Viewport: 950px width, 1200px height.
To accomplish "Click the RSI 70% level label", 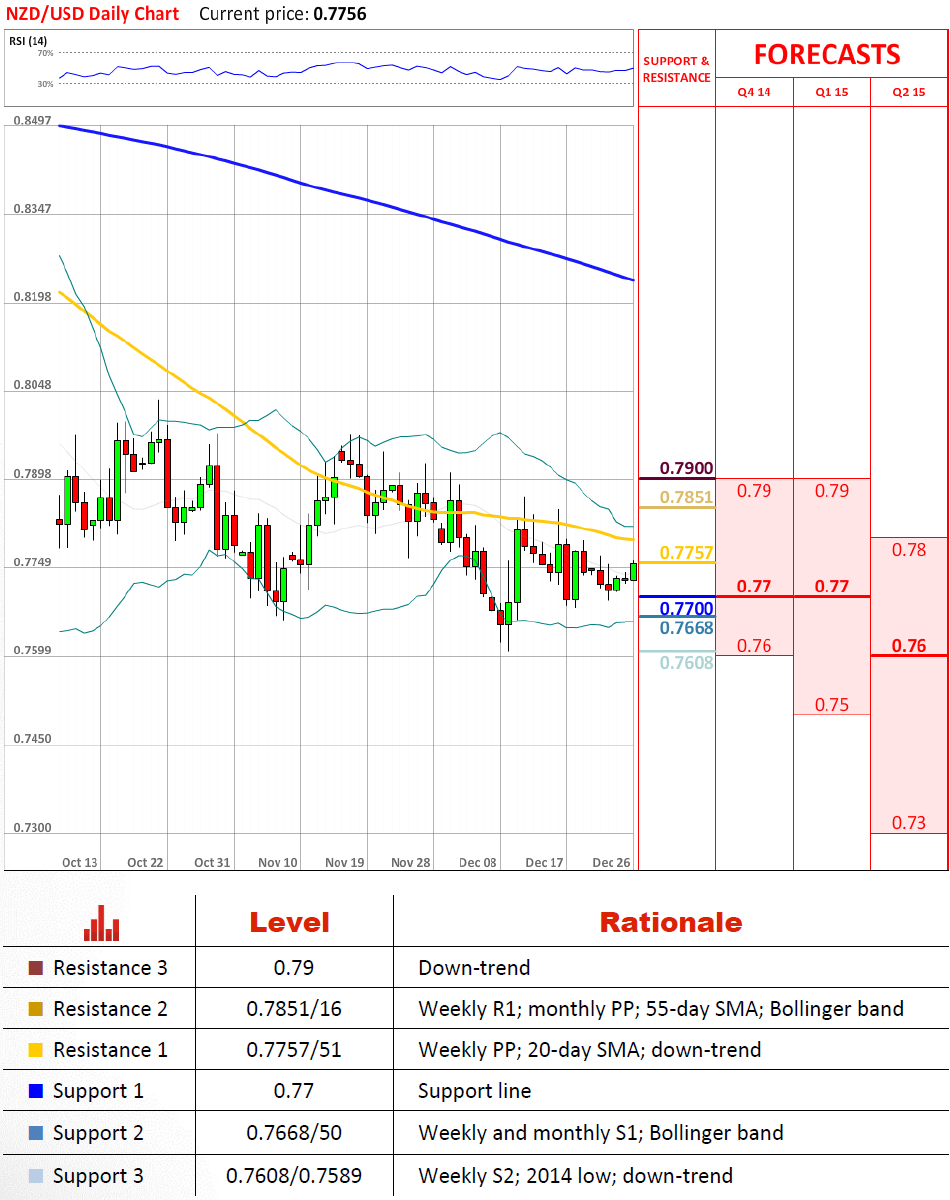I will click(46, 52).
